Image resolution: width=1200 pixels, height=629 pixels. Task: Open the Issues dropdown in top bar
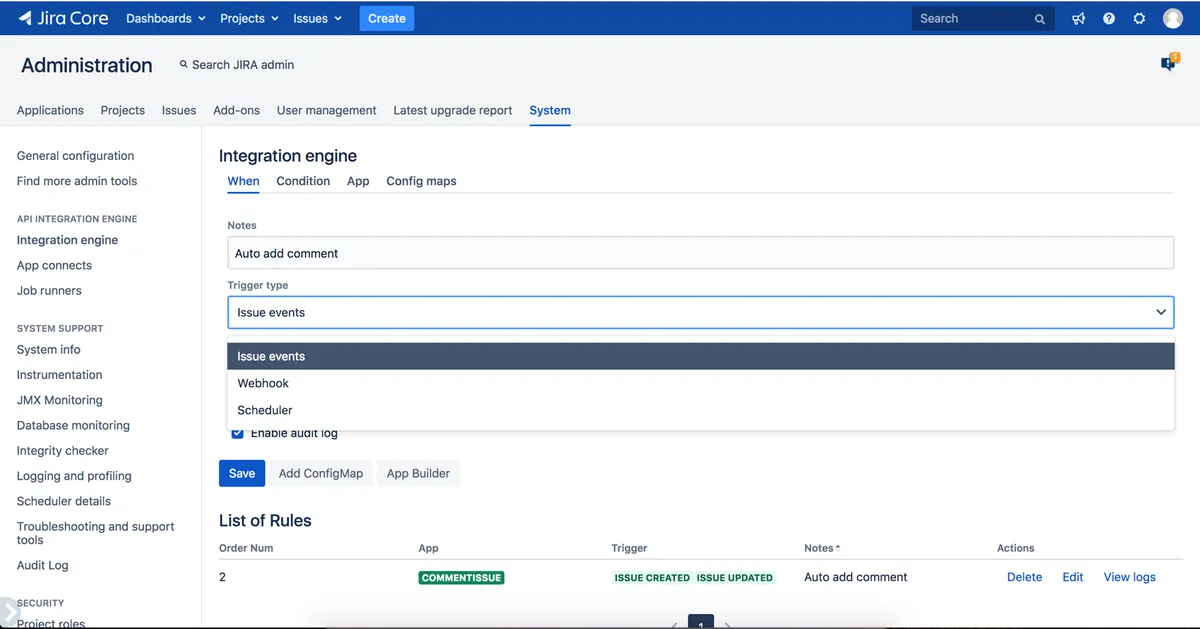(318, 18)
